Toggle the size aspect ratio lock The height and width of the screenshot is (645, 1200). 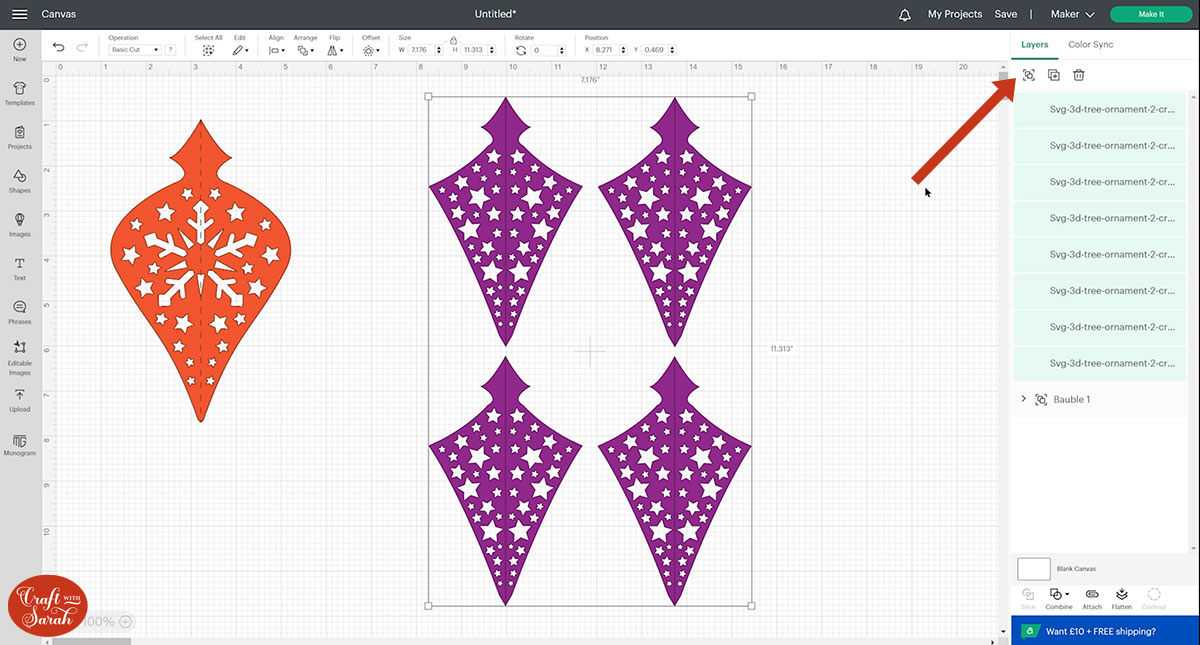[453, 39]
